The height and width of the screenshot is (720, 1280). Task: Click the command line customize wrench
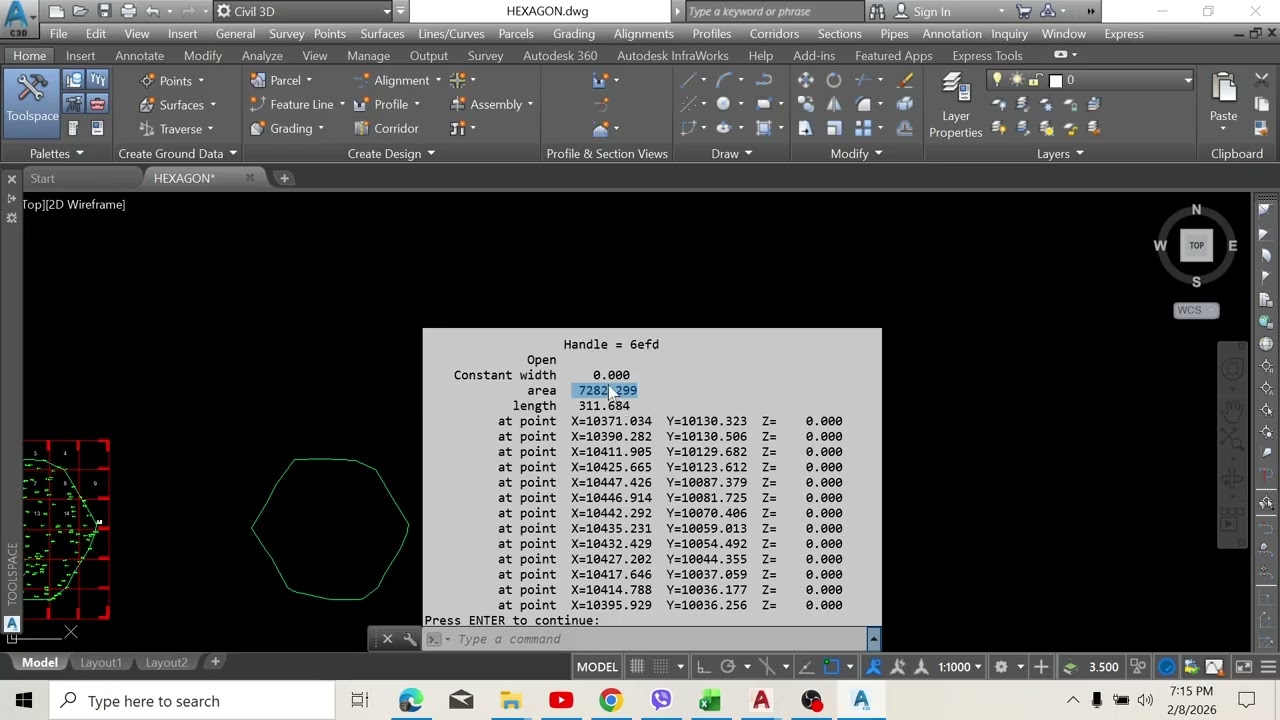[410, 639]
